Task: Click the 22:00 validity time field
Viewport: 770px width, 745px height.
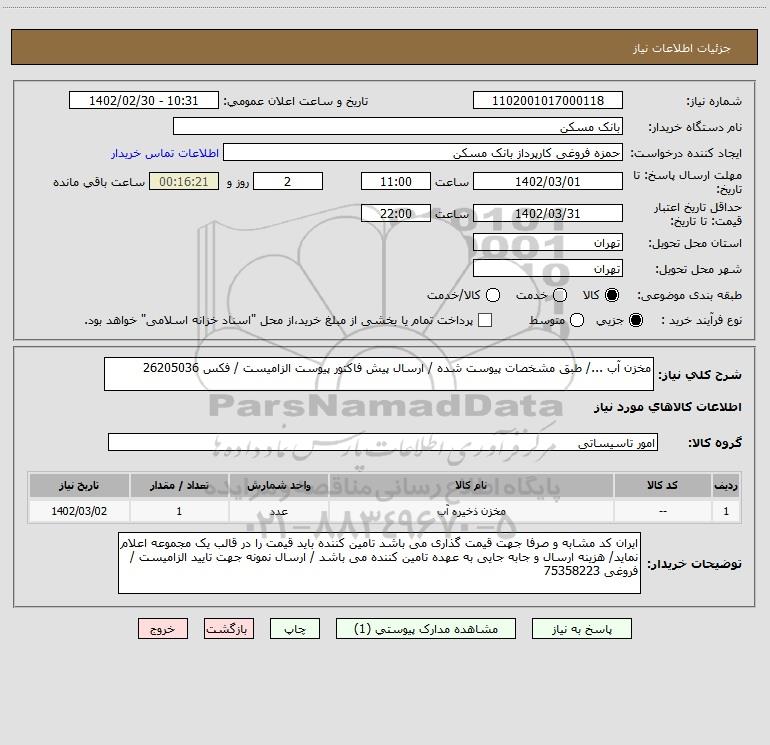Action: [396, 213]
